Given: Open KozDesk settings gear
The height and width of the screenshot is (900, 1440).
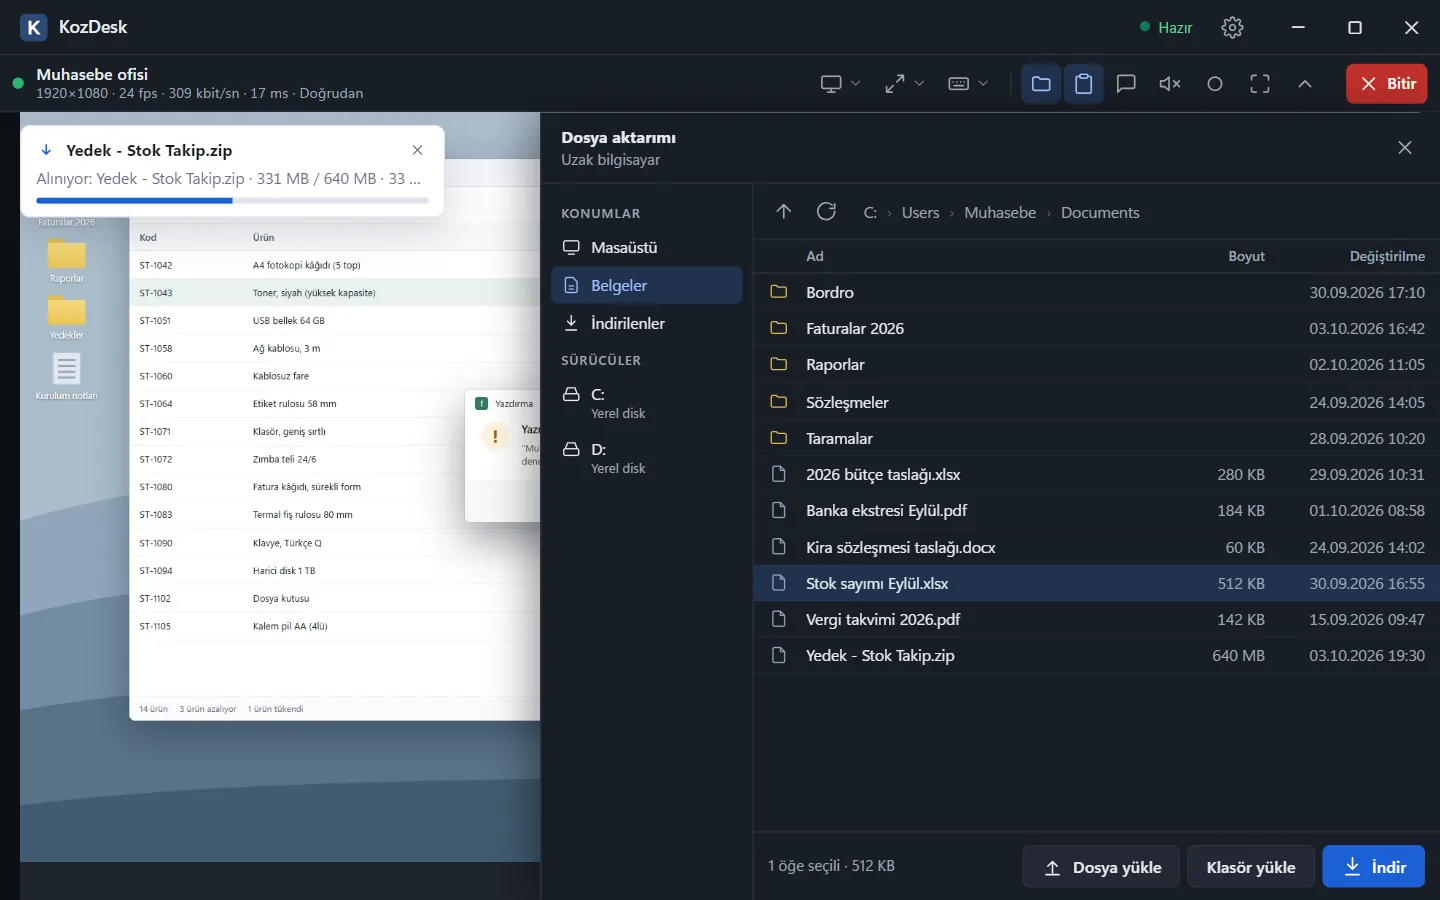Looking at the screenshot, I should click(1232, 28).
